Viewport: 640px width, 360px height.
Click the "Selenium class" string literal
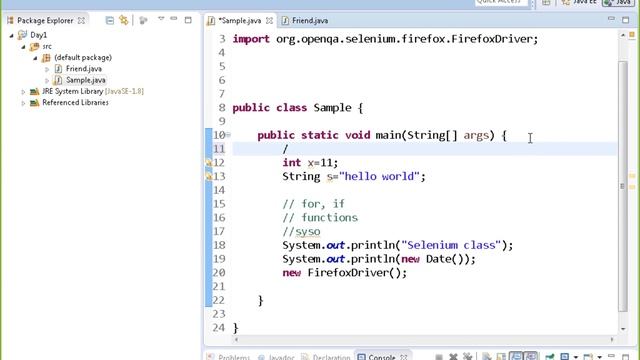pyautogui.click(x=451, y=245)
